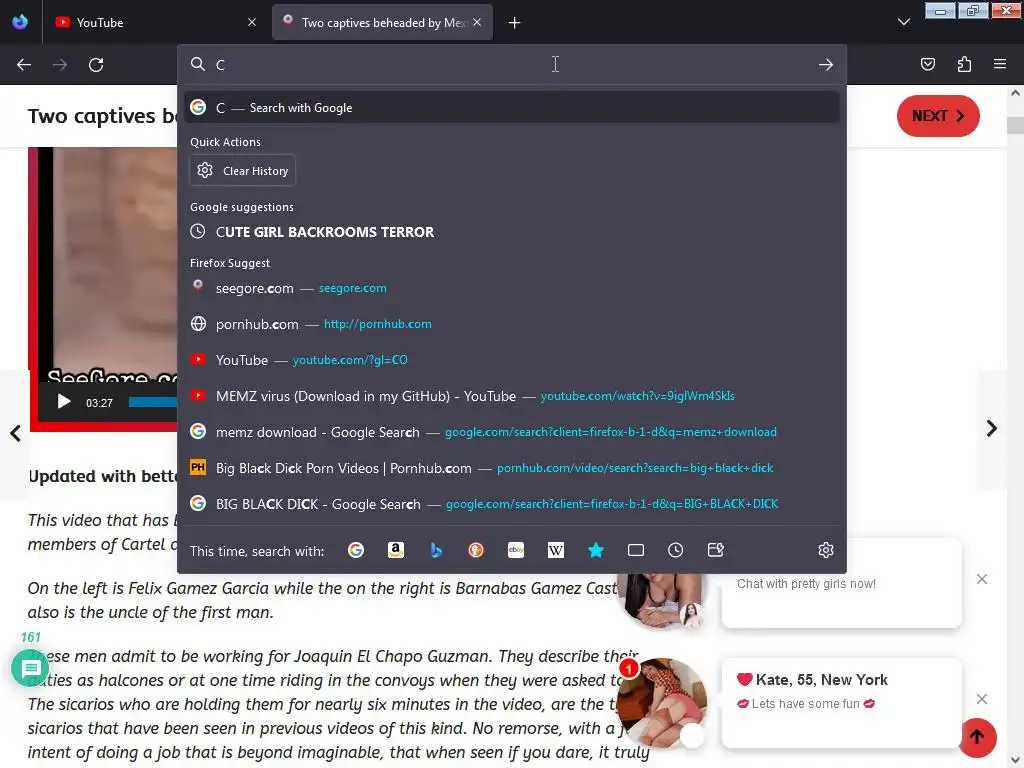Choose 'C — Search with Google' result
This screenshot has height=768, width=1024.
(x=512, y=108)
